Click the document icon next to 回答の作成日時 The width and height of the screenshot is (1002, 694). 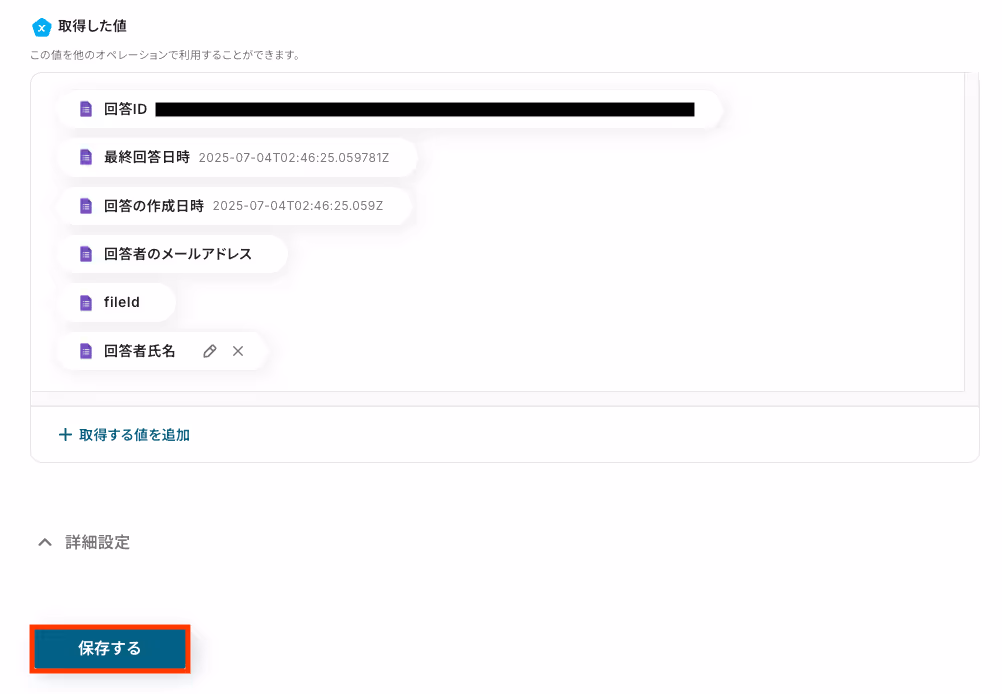coord(86,206)
